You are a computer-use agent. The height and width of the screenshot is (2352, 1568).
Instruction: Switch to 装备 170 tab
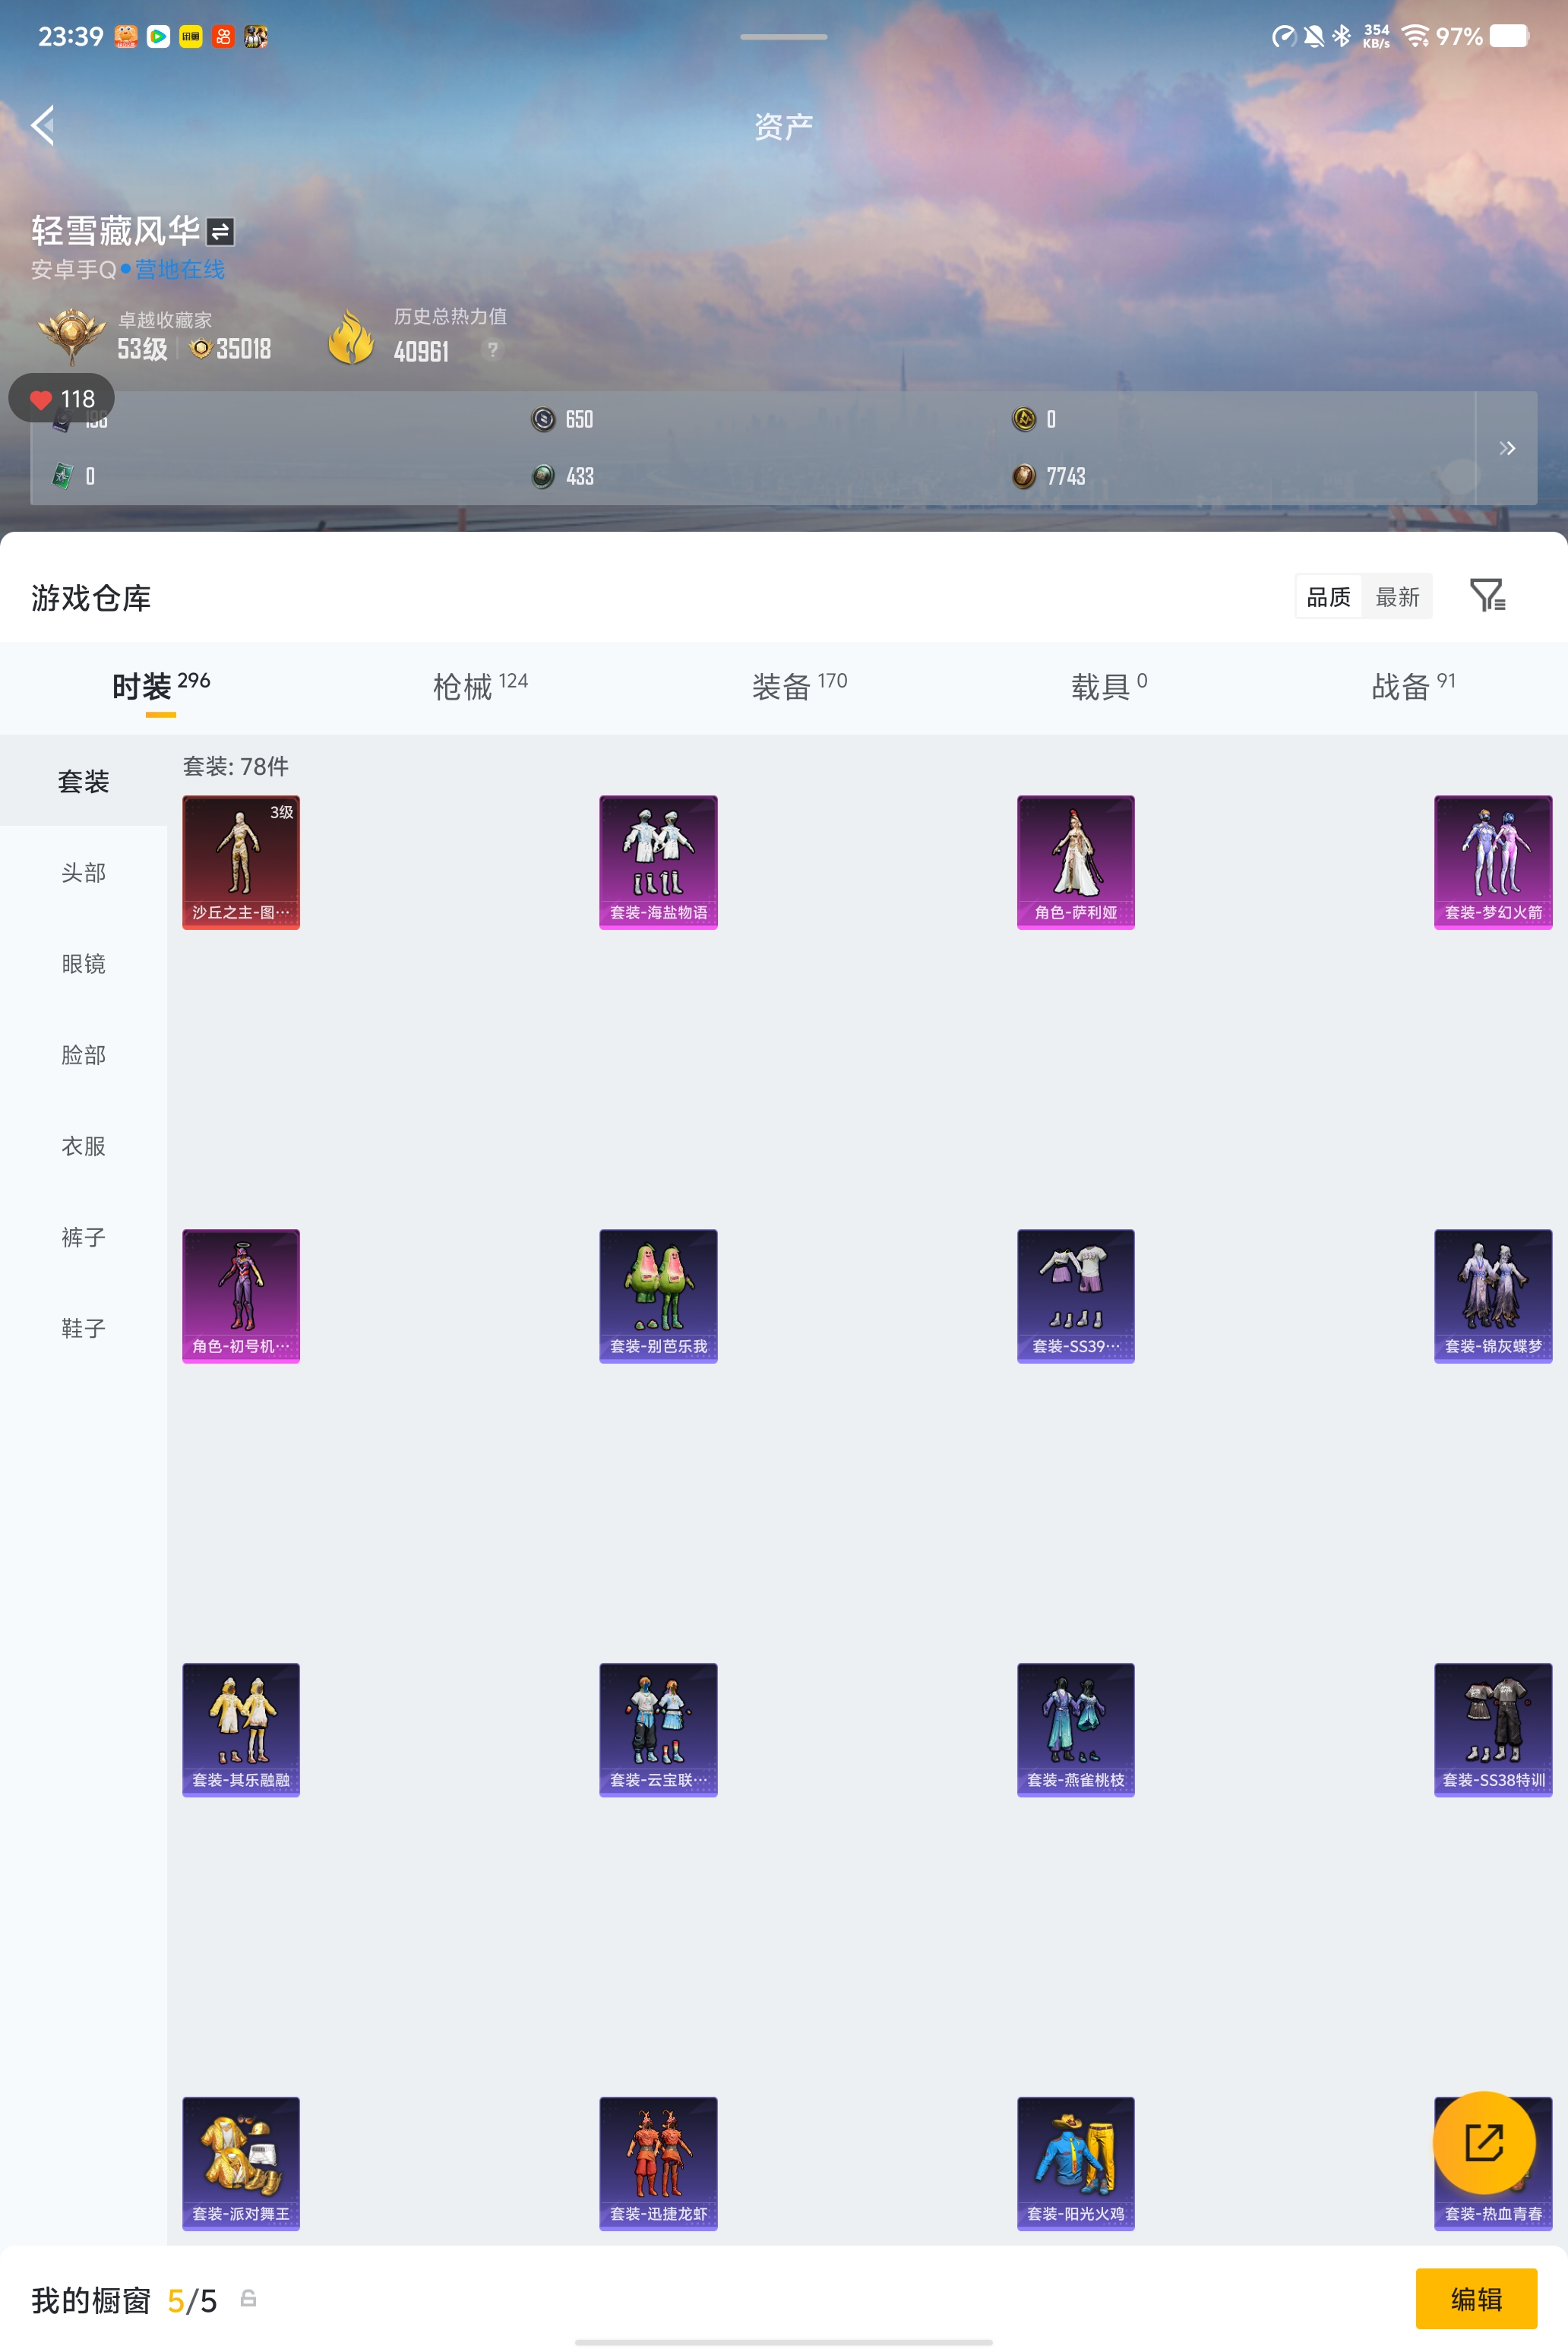click(799, 687)
